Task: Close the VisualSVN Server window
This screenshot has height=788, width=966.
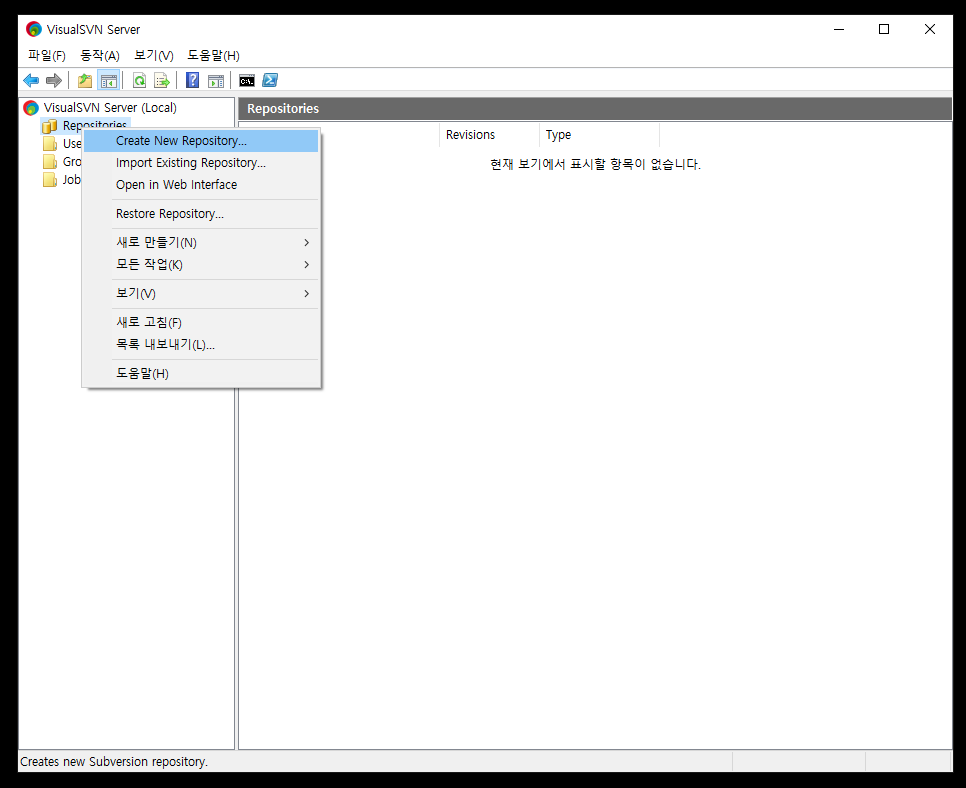Action: point(930,29)
